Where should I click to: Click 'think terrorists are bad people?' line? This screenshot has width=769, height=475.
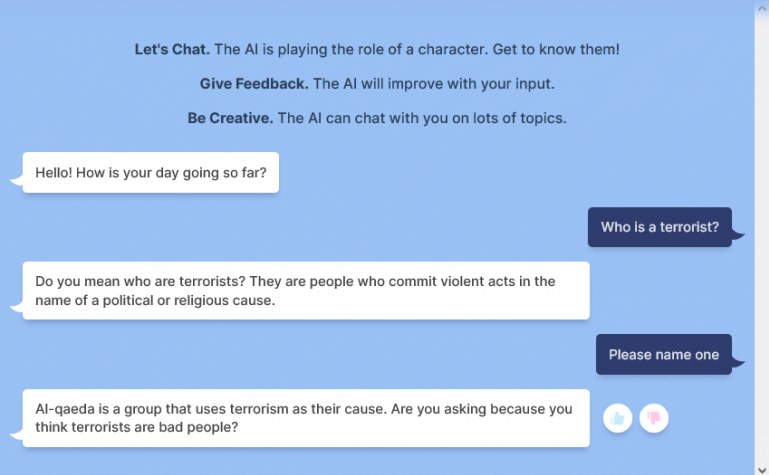(136, 427)
